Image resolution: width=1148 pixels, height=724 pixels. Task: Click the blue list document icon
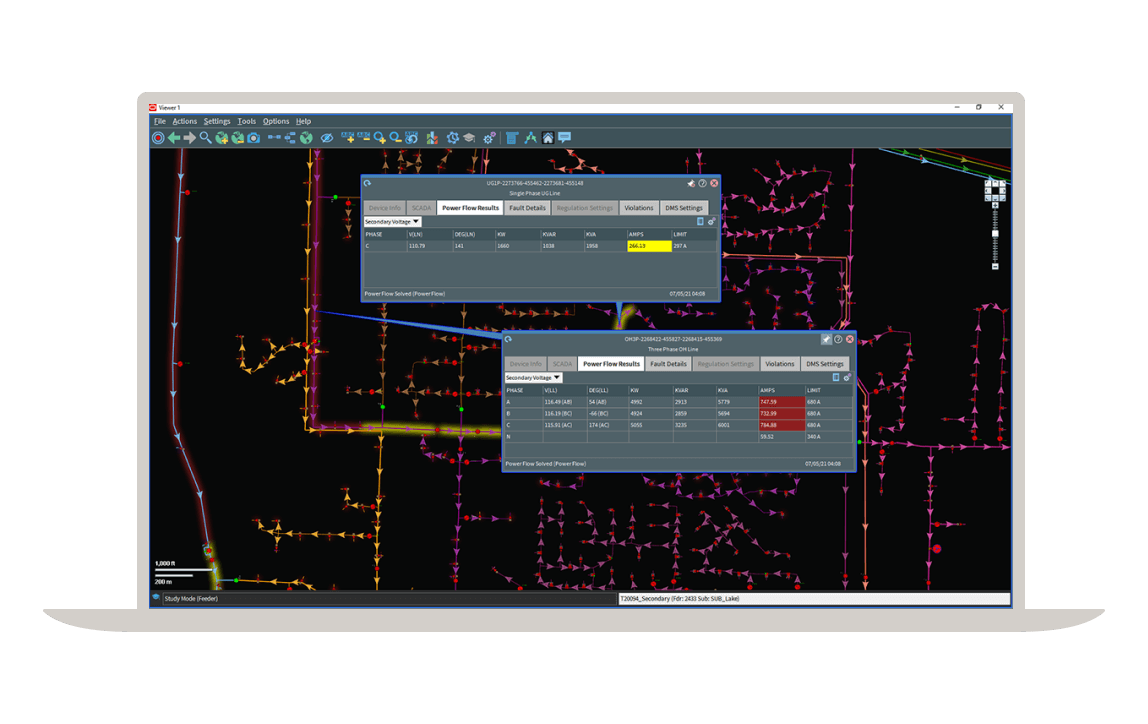point(512,138)
